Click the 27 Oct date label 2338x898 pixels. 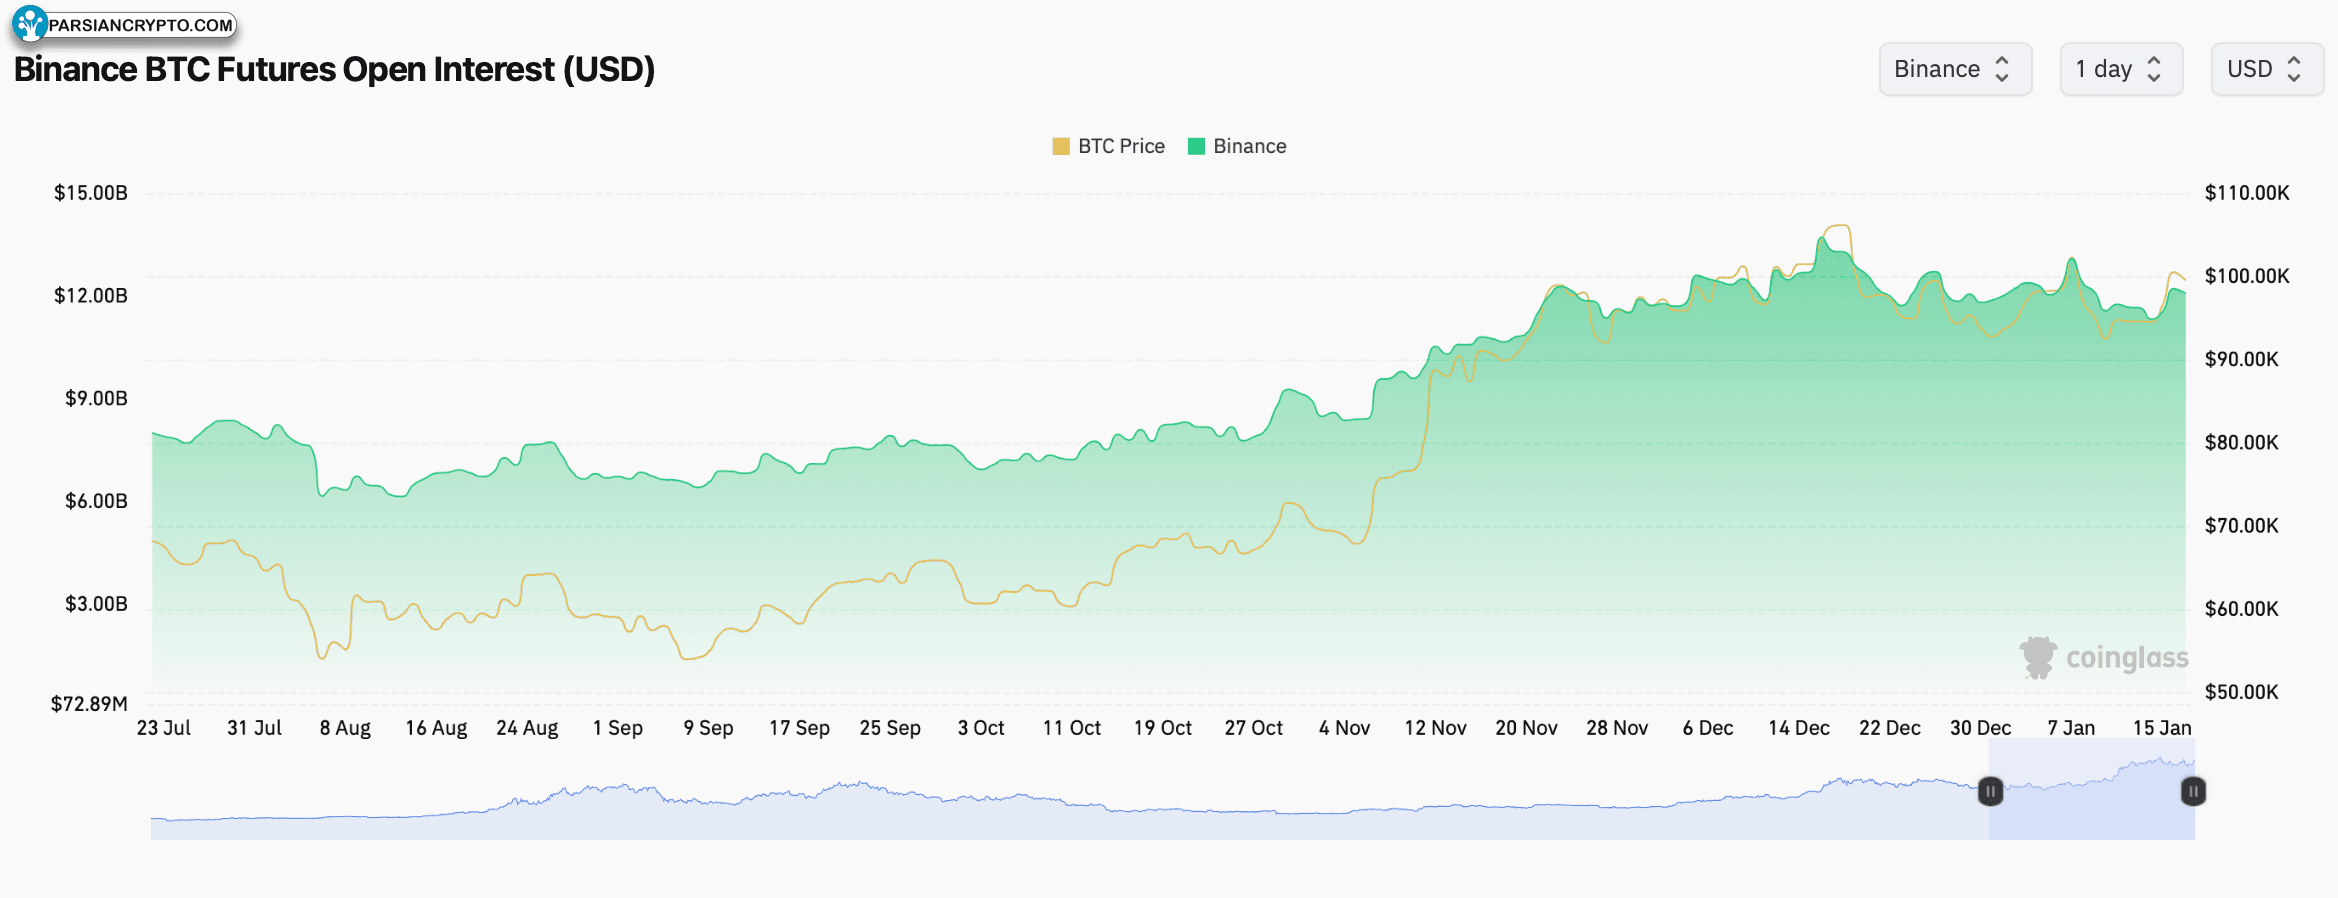(1254, 728)
